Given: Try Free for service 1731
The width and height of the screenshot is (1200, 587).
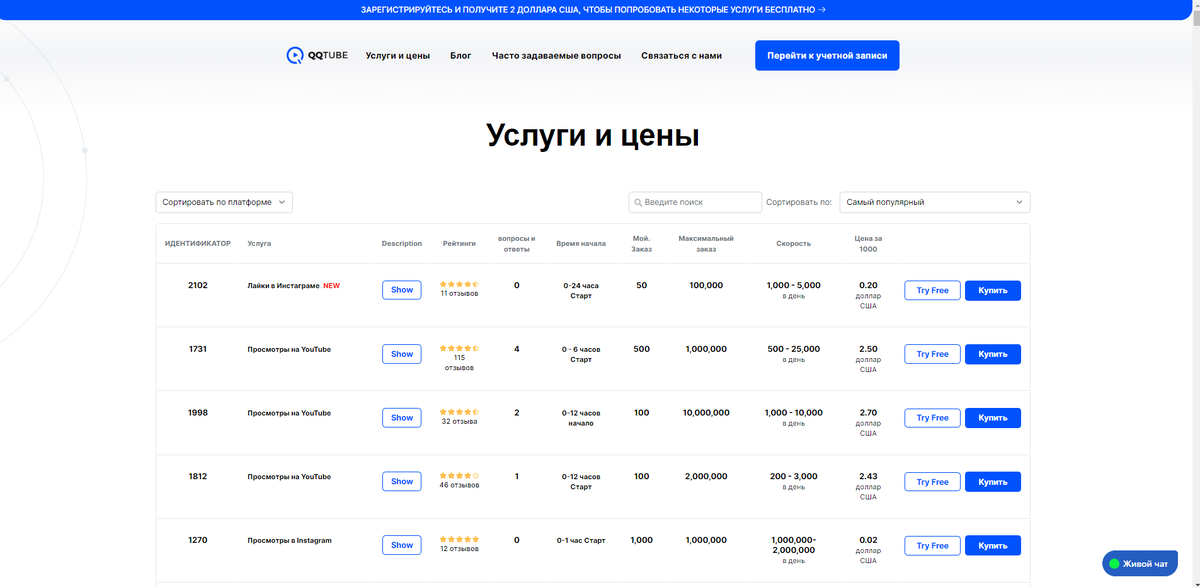Looking at the screenshot, I should pyautogui.click(x=932, y=354).
